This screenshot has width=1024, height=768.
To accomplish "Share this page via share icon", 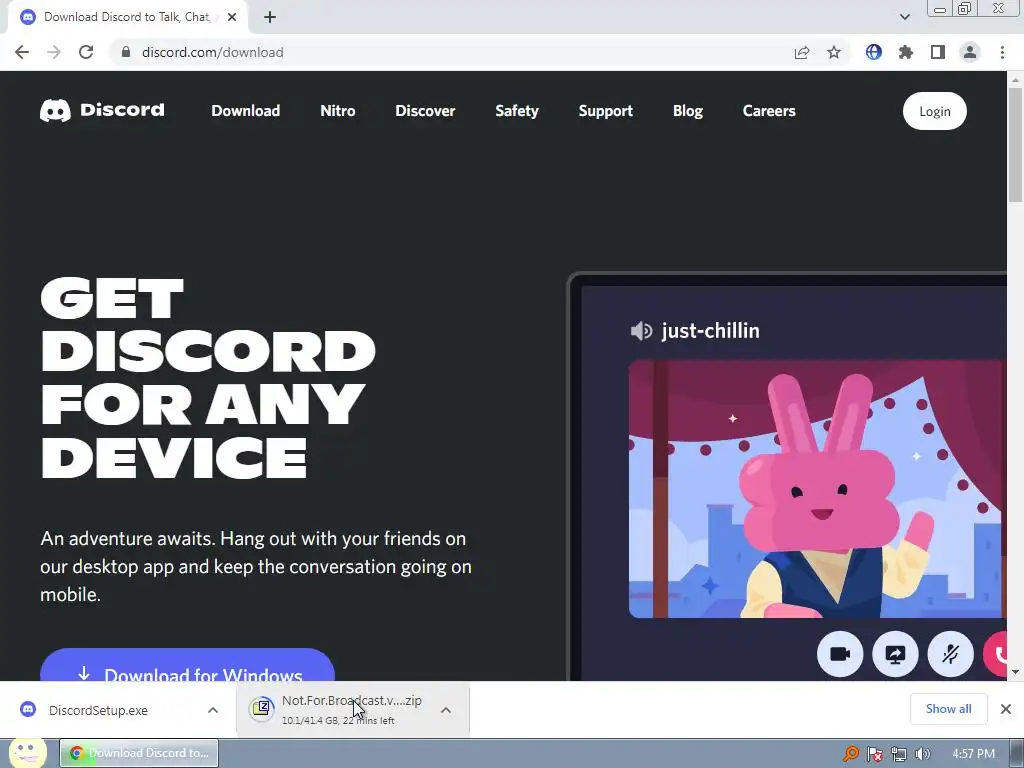I will click(x=802, y=52).
